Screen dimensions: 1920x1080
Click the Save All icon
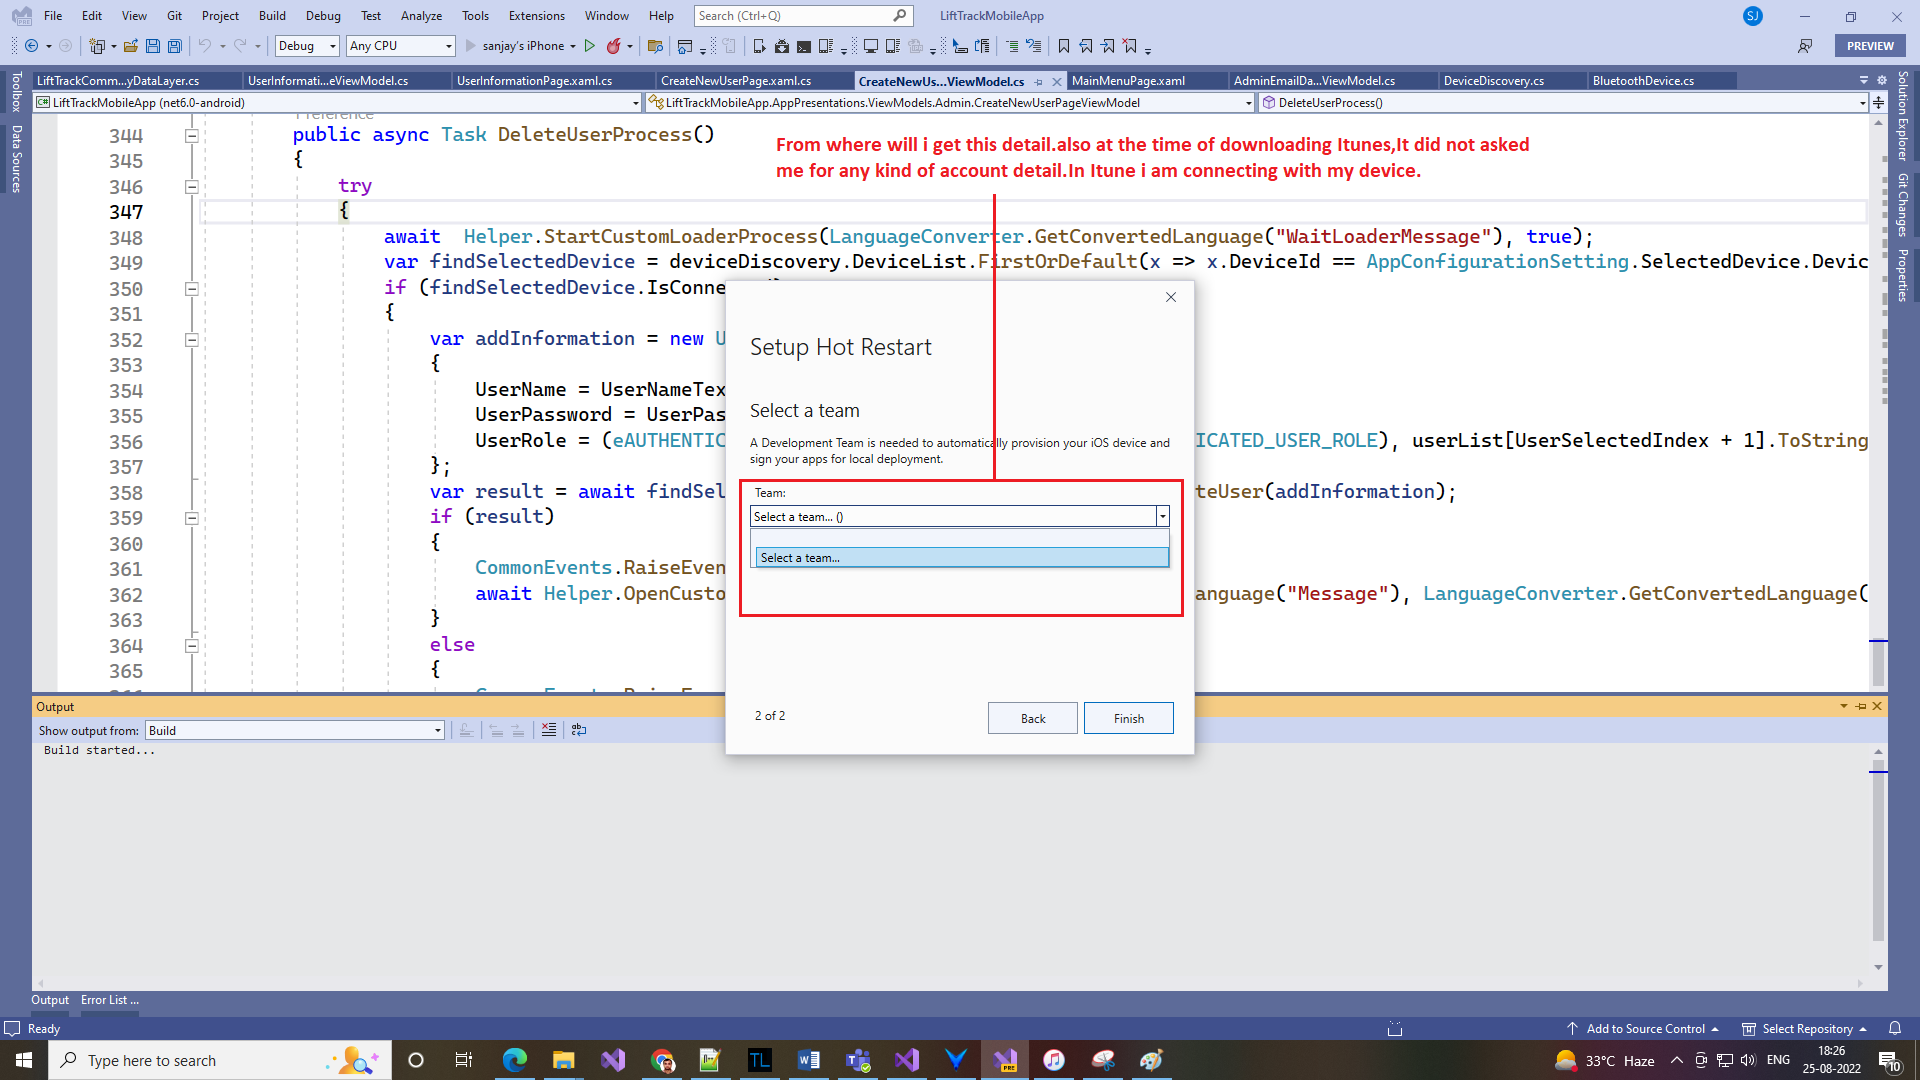coord(175,46)
